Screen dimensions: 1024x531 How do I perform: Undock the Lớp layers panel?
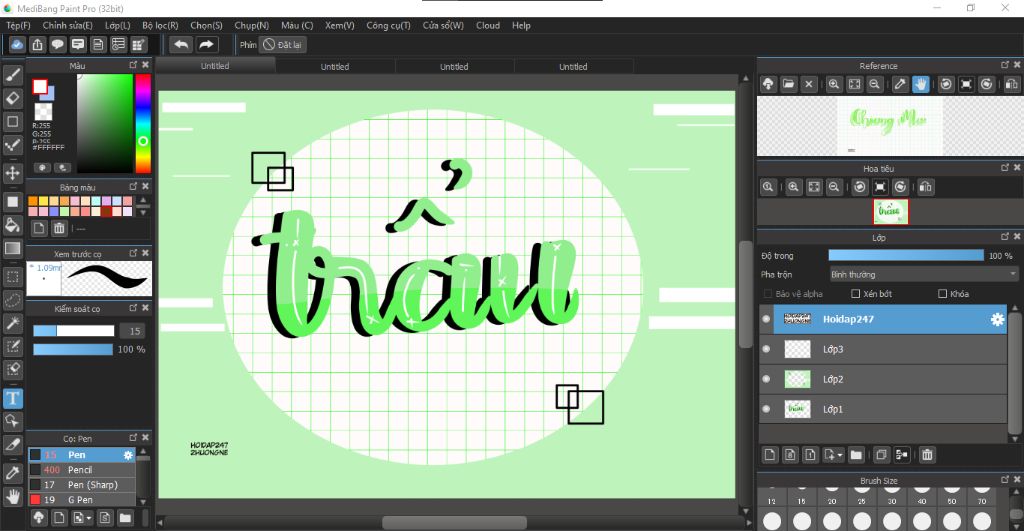coord(1005,237)
